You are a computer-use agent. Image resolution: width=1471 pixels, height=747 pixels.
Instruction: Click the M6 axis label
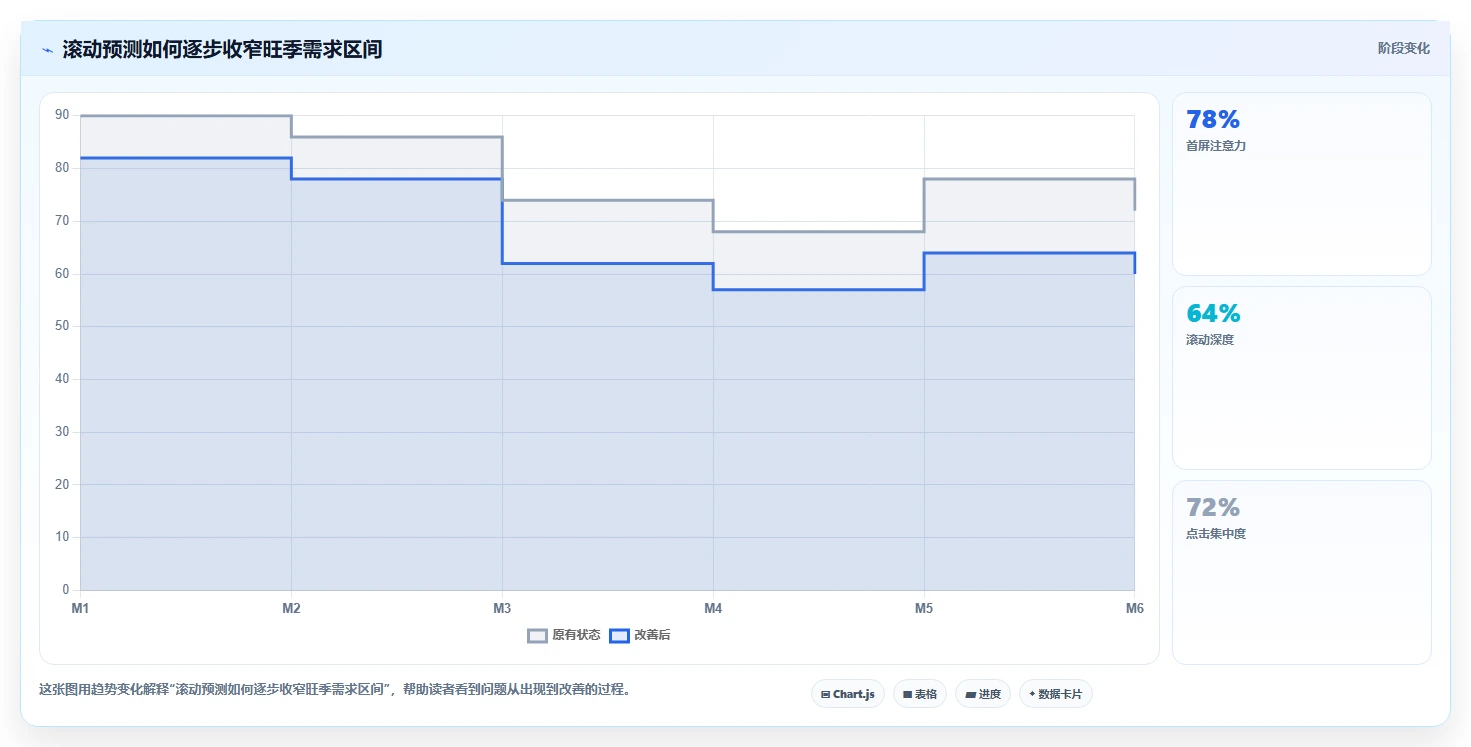click(x=1135, y=608)
